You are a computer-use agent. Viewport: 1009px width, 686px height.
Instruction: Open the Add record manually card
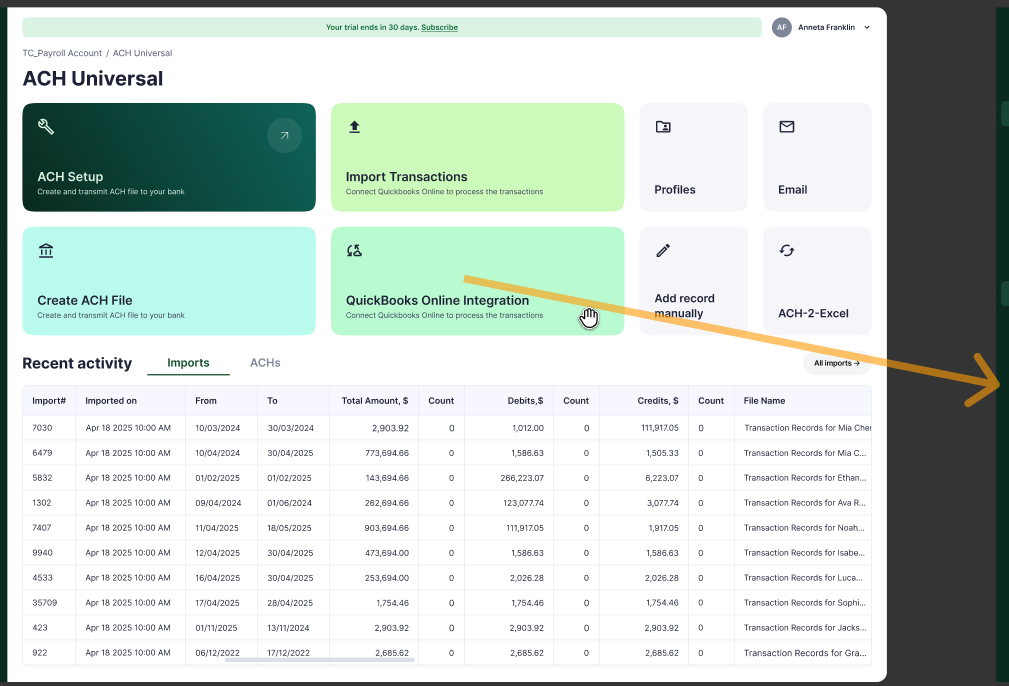coord(694,281)
